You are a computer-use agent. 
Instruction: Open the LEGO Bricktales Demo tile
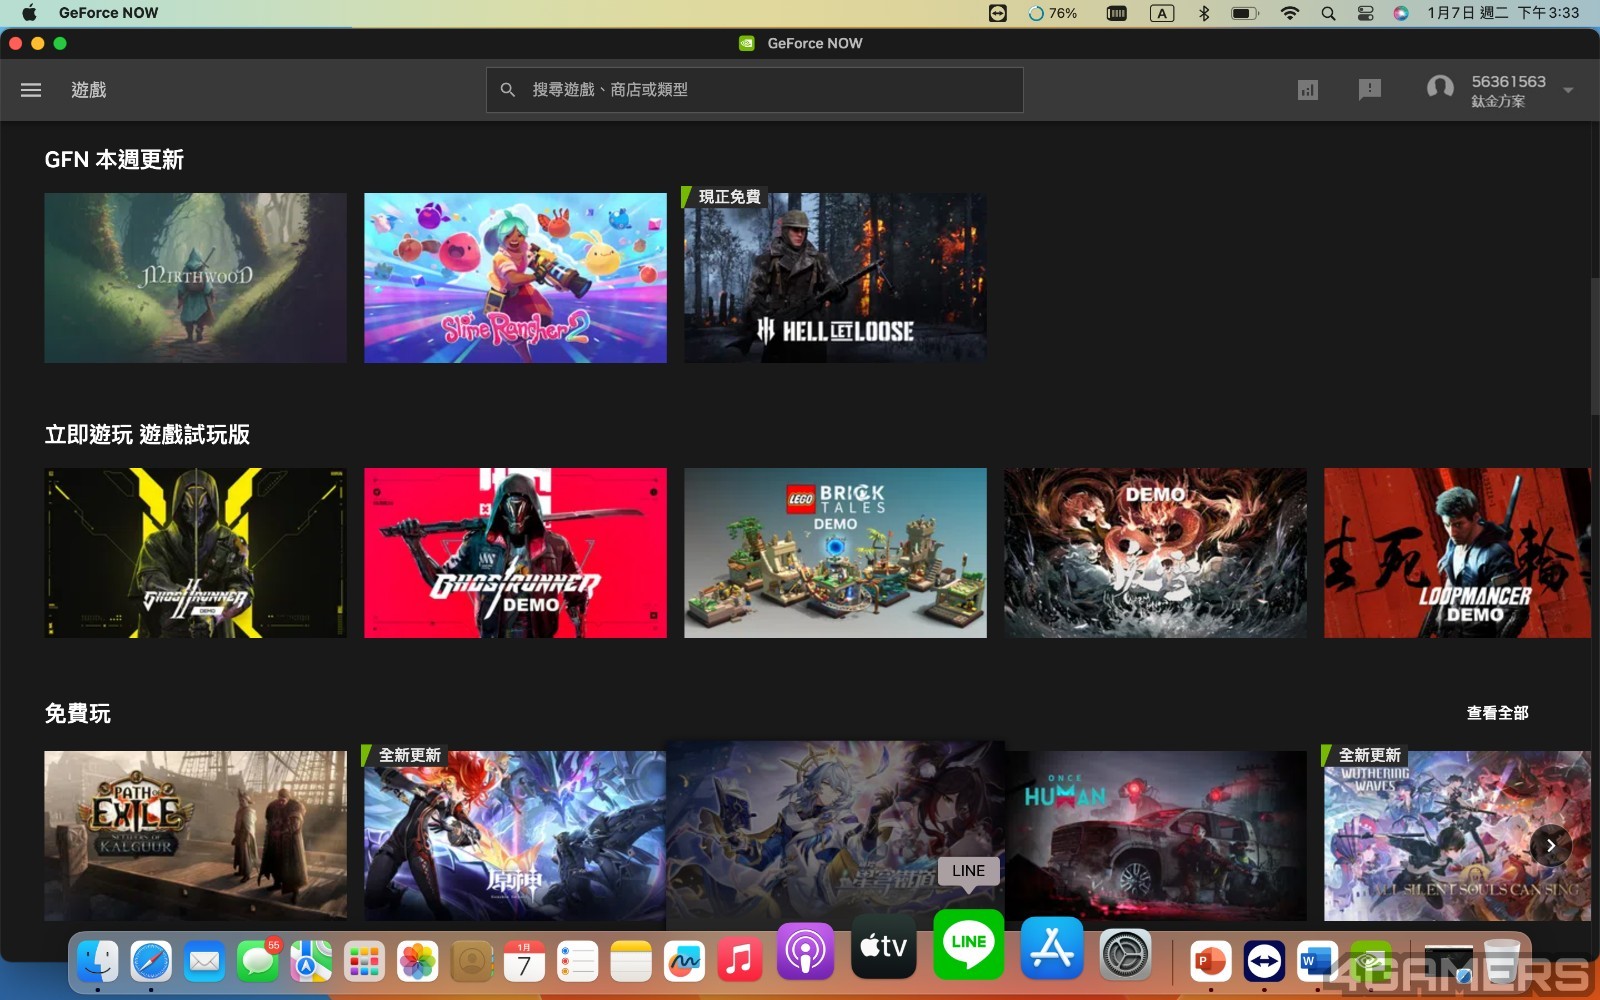pos(835,553)
